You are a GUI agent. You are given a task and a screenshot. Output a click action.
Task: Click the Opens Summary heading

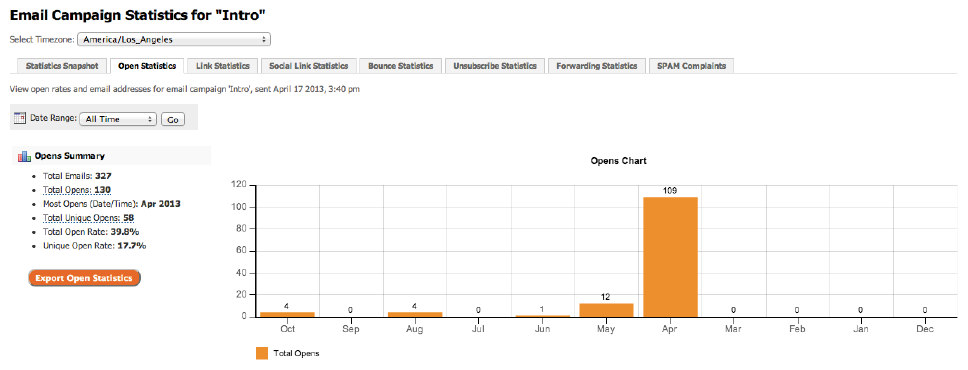point(69,156)
